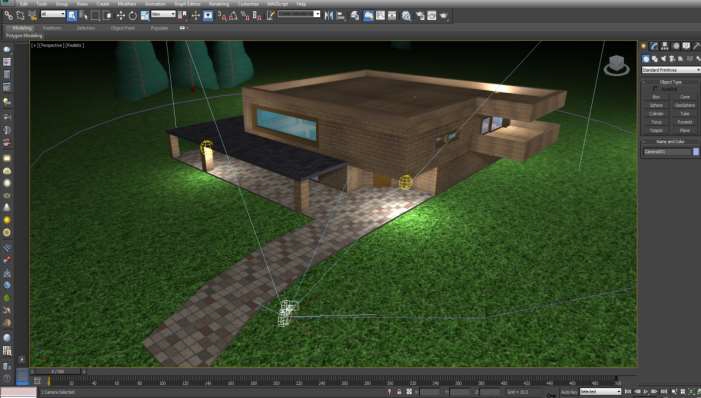
Task: Open the selection filter dropdown
Action: 53,14
